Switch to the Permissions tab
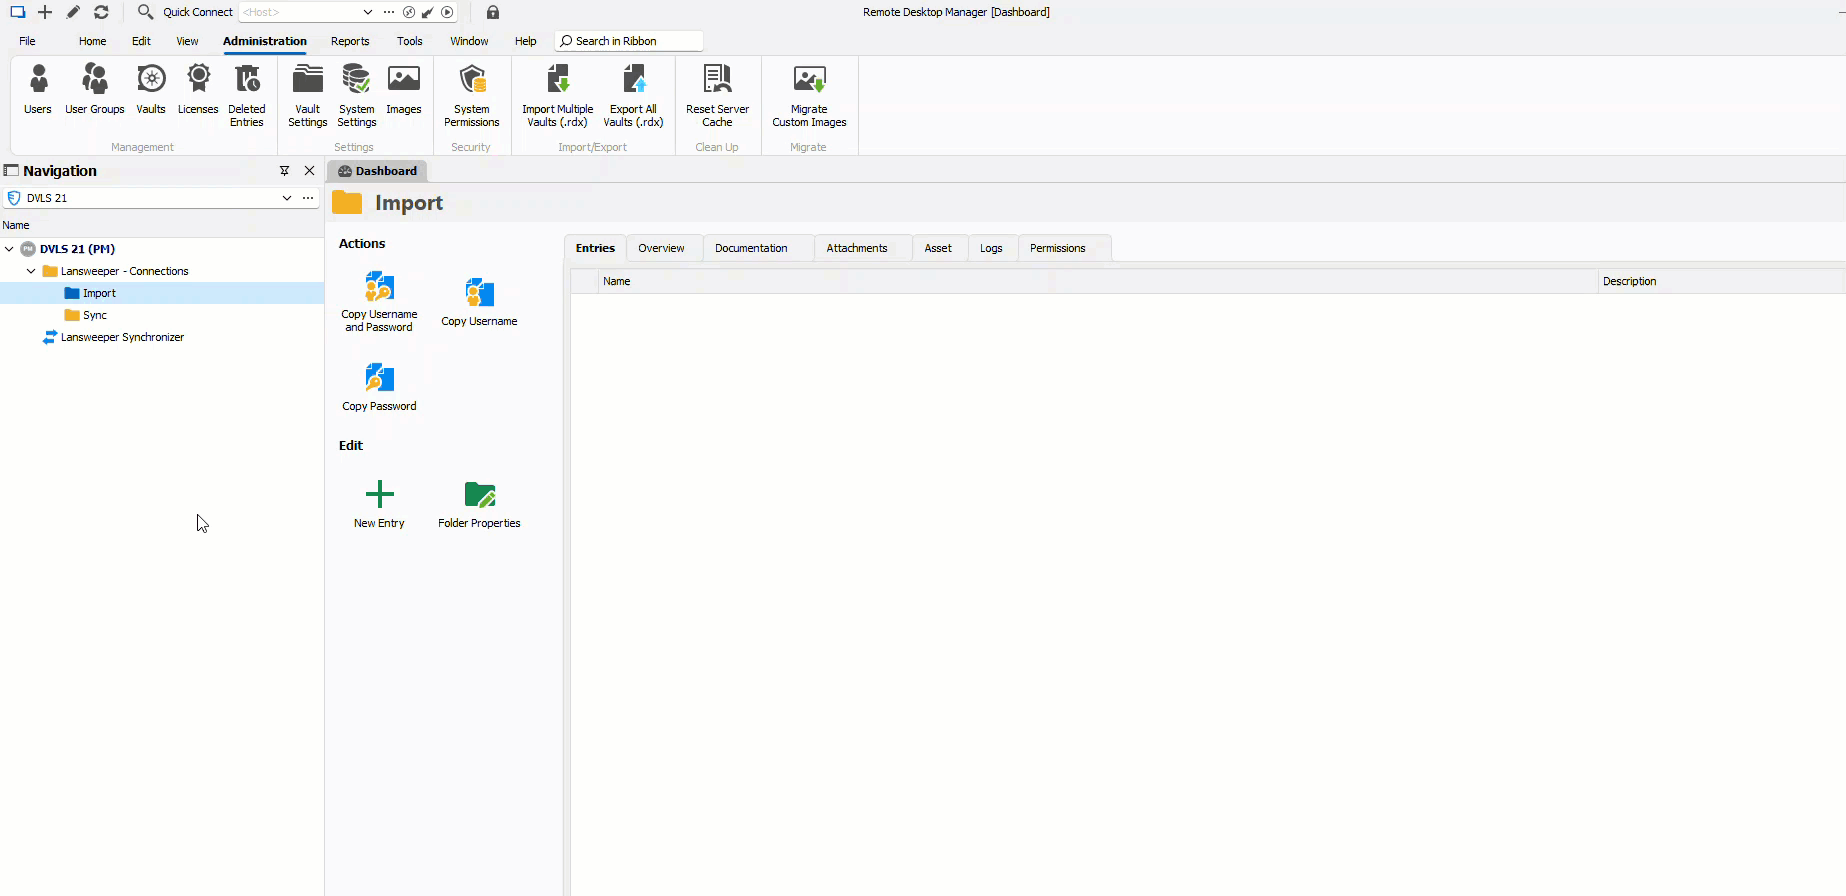 click(1057, 248)
